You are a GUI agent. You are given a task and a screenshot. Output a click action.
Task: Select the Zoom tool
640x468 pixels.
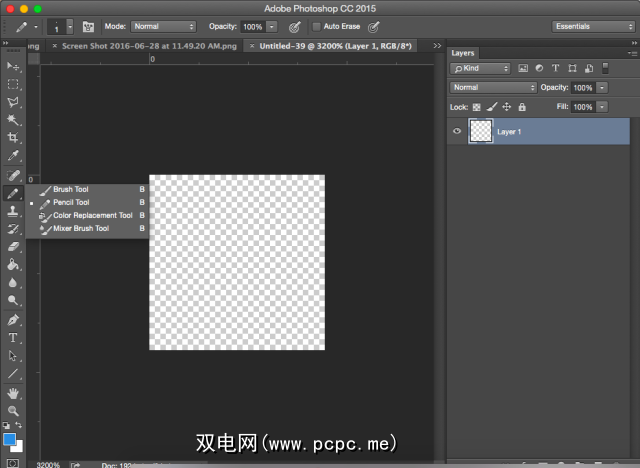click(14, 411)
